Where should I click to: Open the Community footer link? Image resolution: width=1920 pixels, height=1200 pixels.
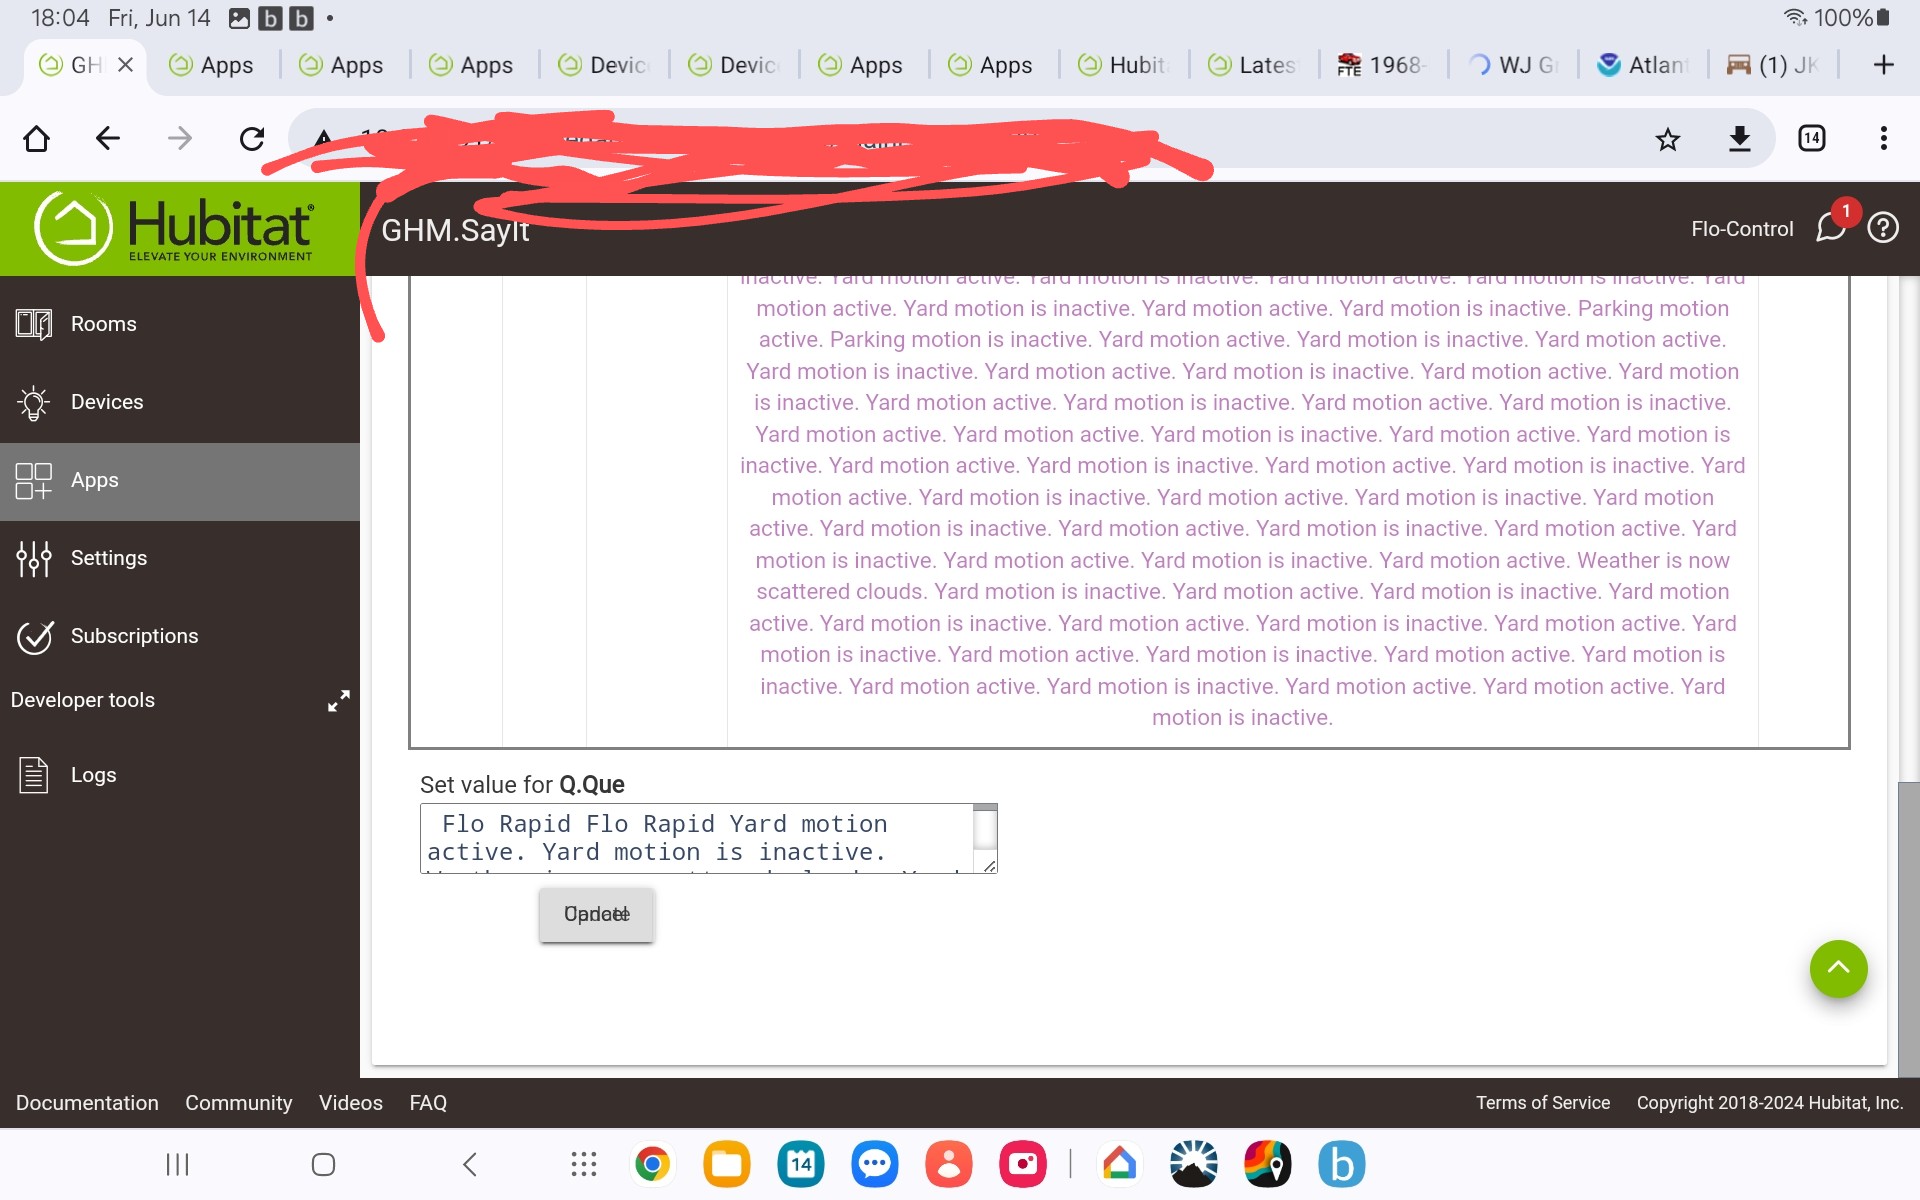coord(238,1103)
